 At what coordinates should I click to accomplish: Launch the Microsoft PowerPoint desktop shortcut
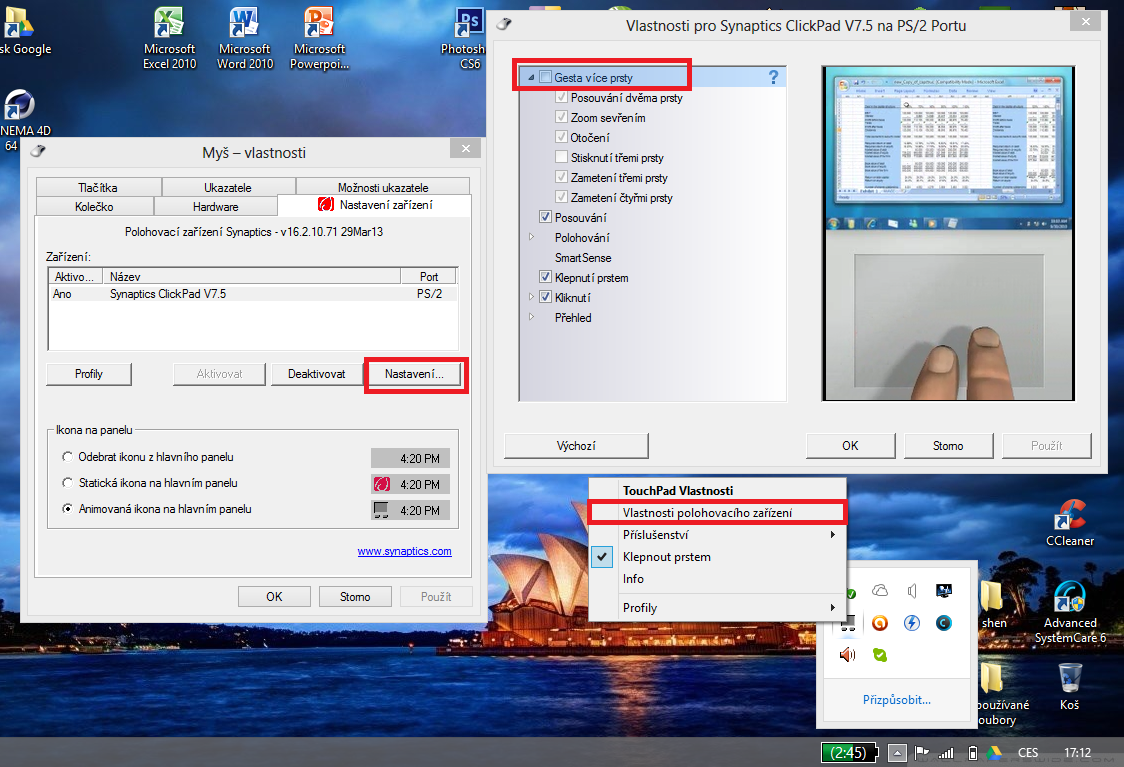coord(320,37)
